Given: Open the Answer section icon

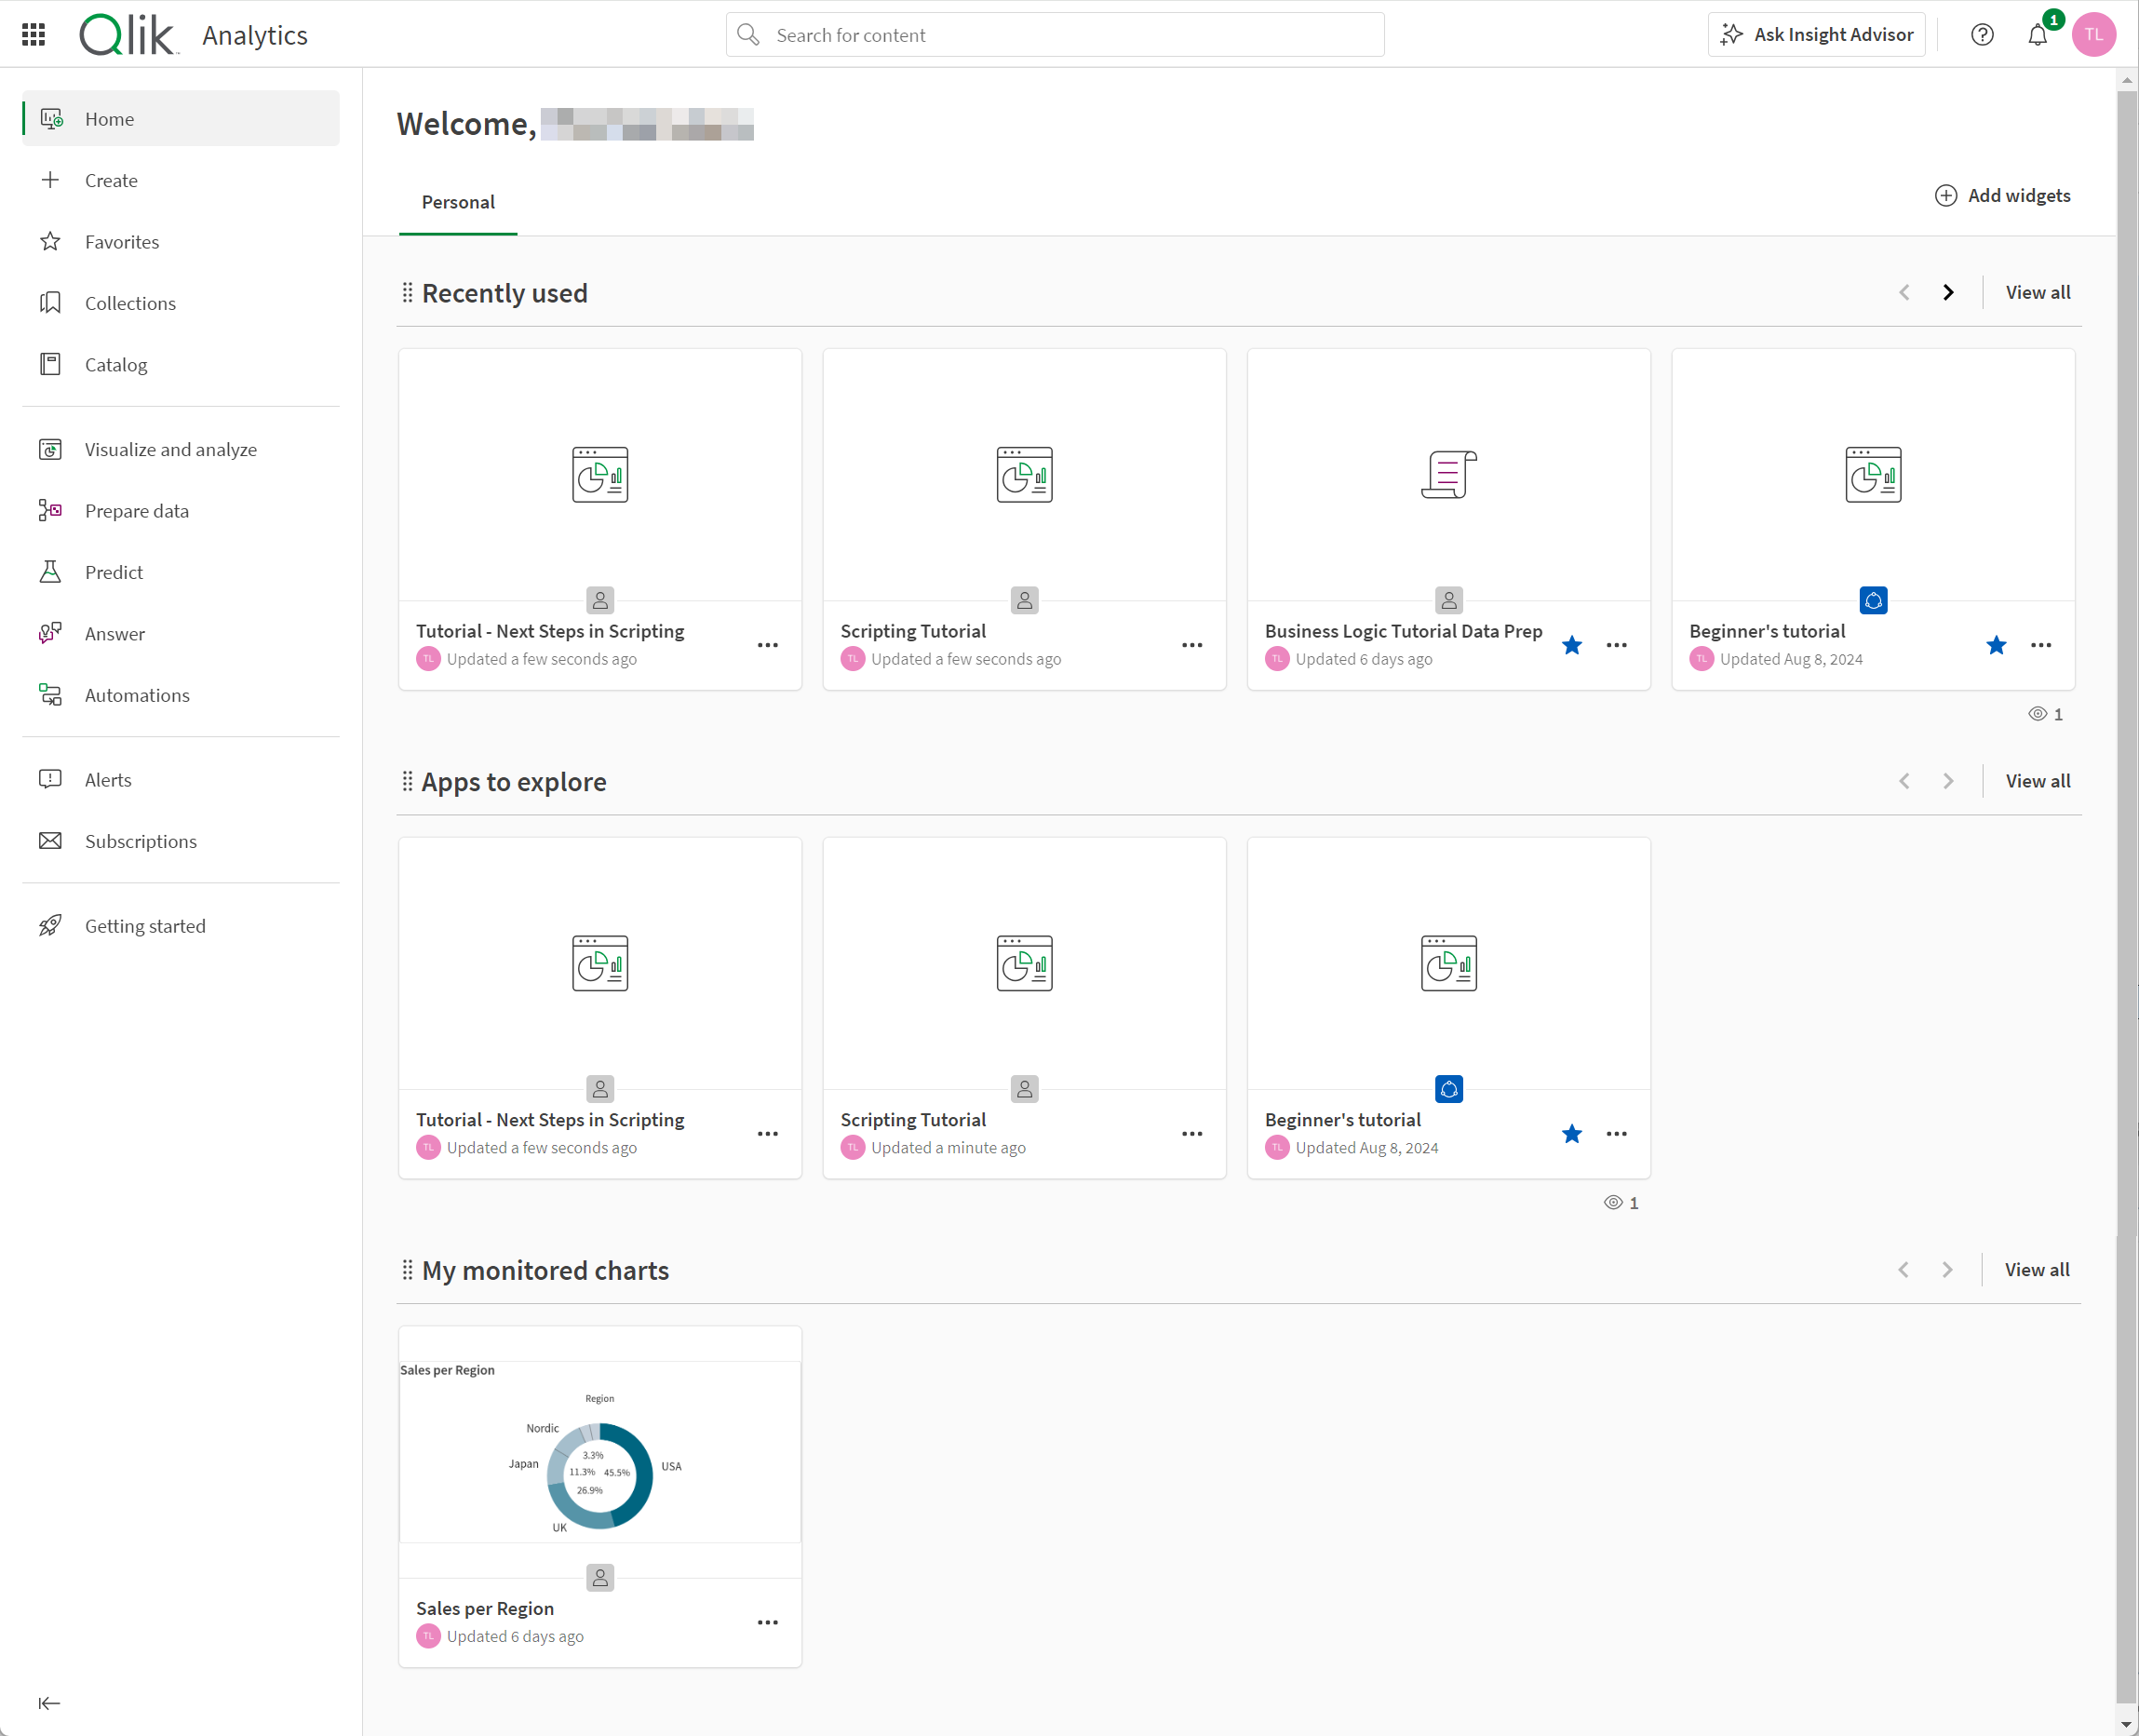Looking at the screenshot, I should (x=49, y=632).
